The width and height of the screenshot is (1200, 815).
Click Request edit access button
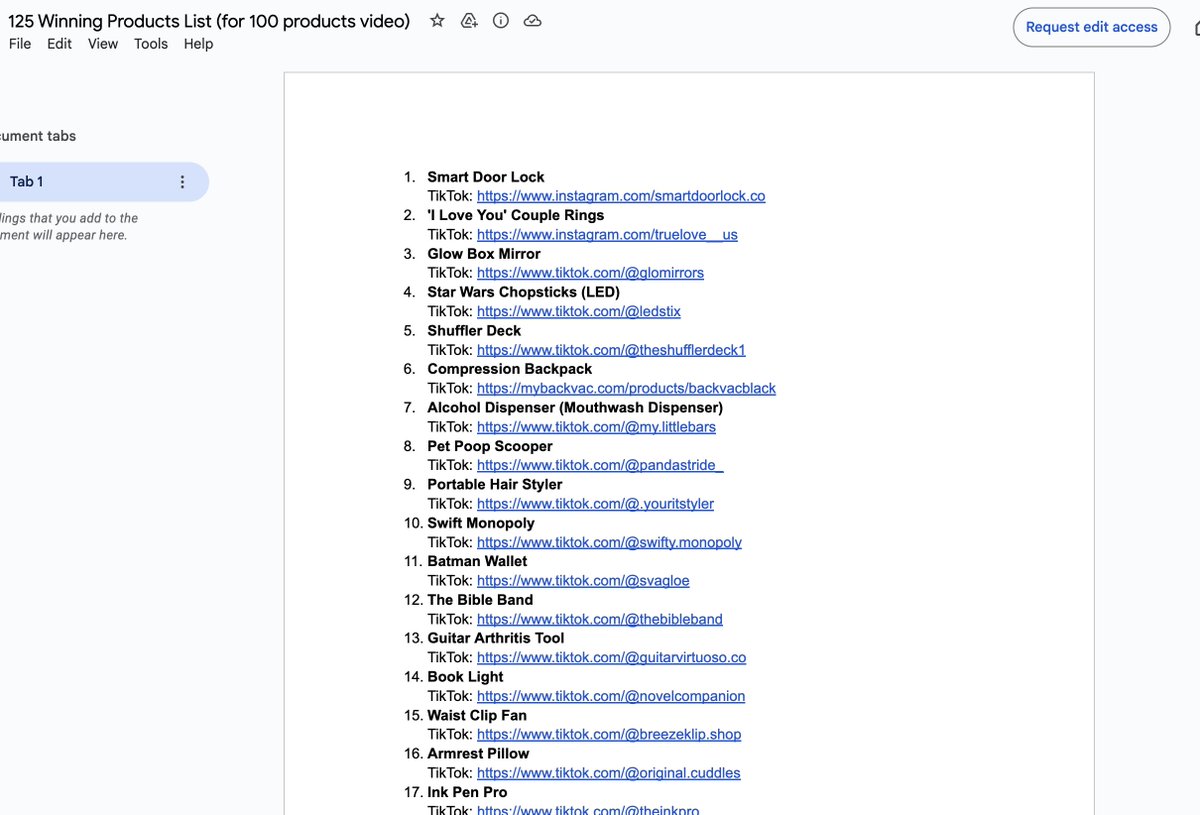coord(1092,27)
